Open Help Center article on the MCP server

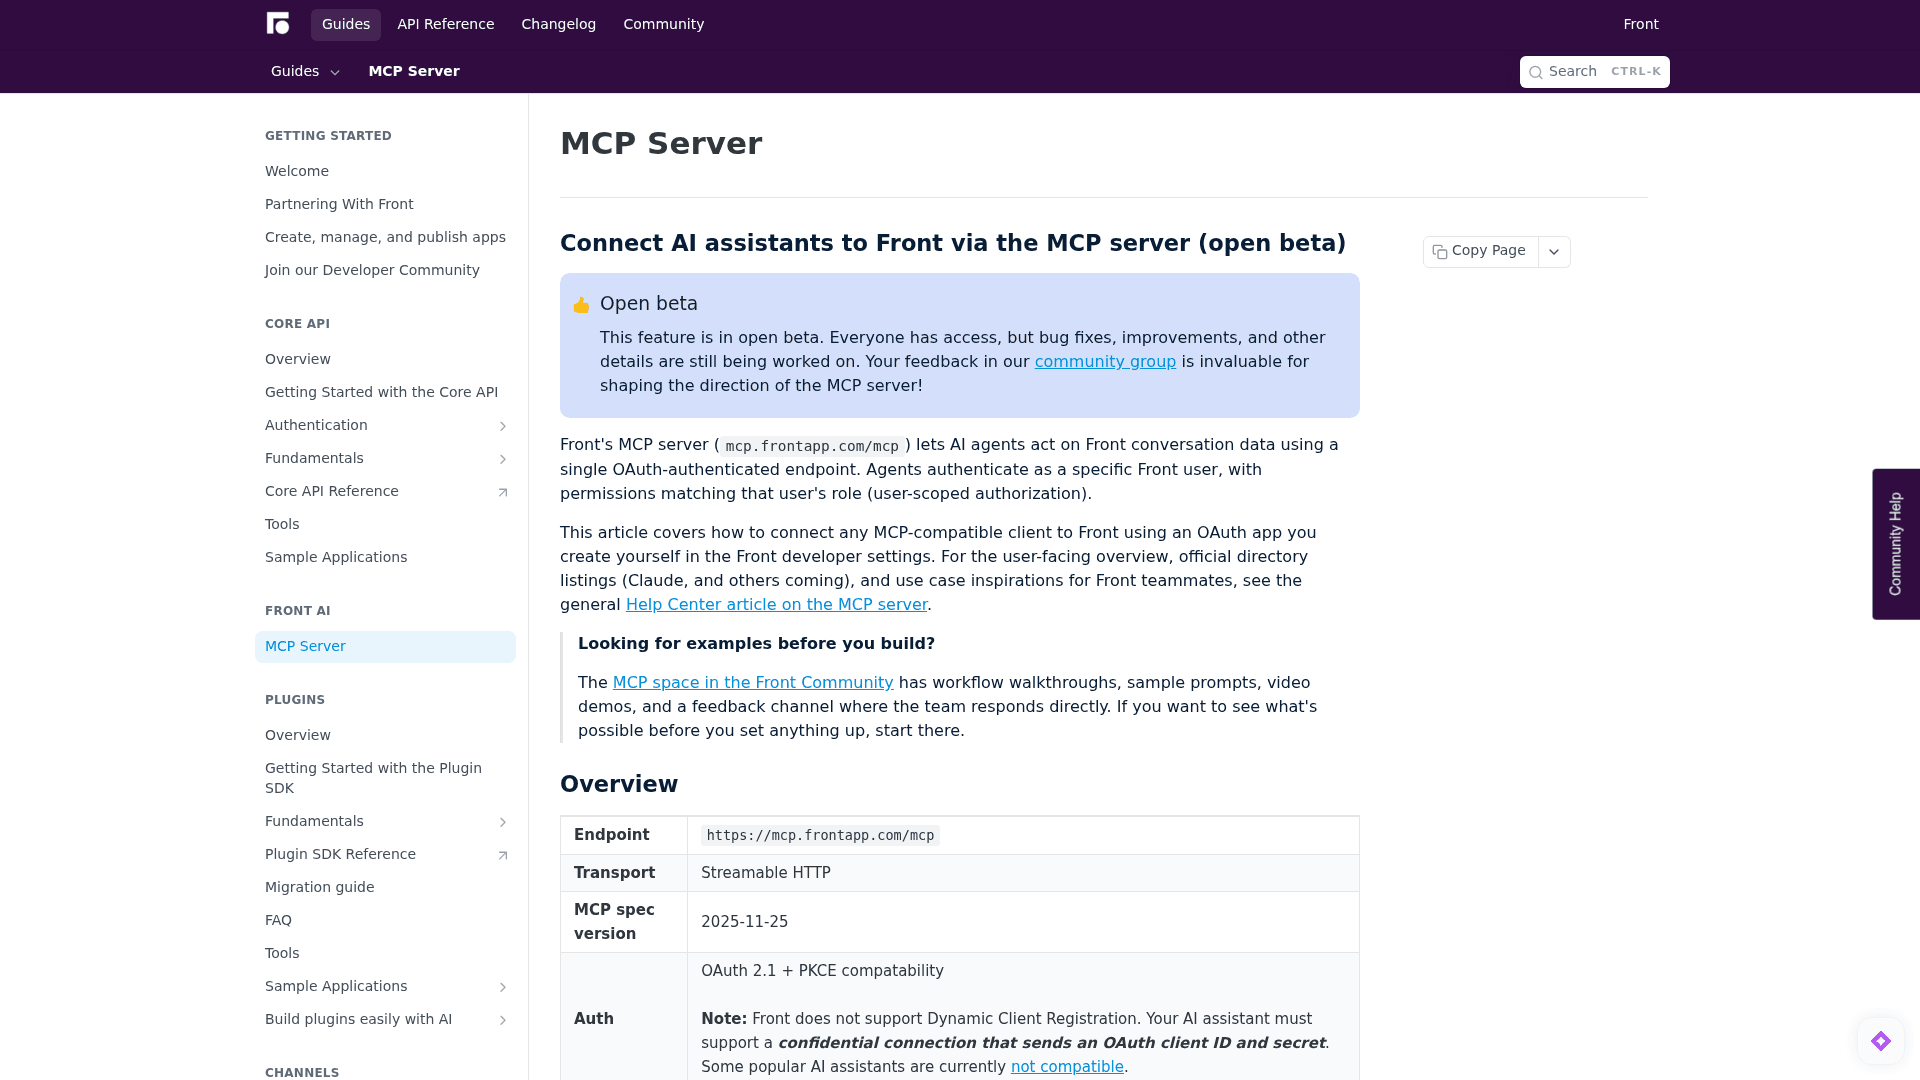click(776, 605)
